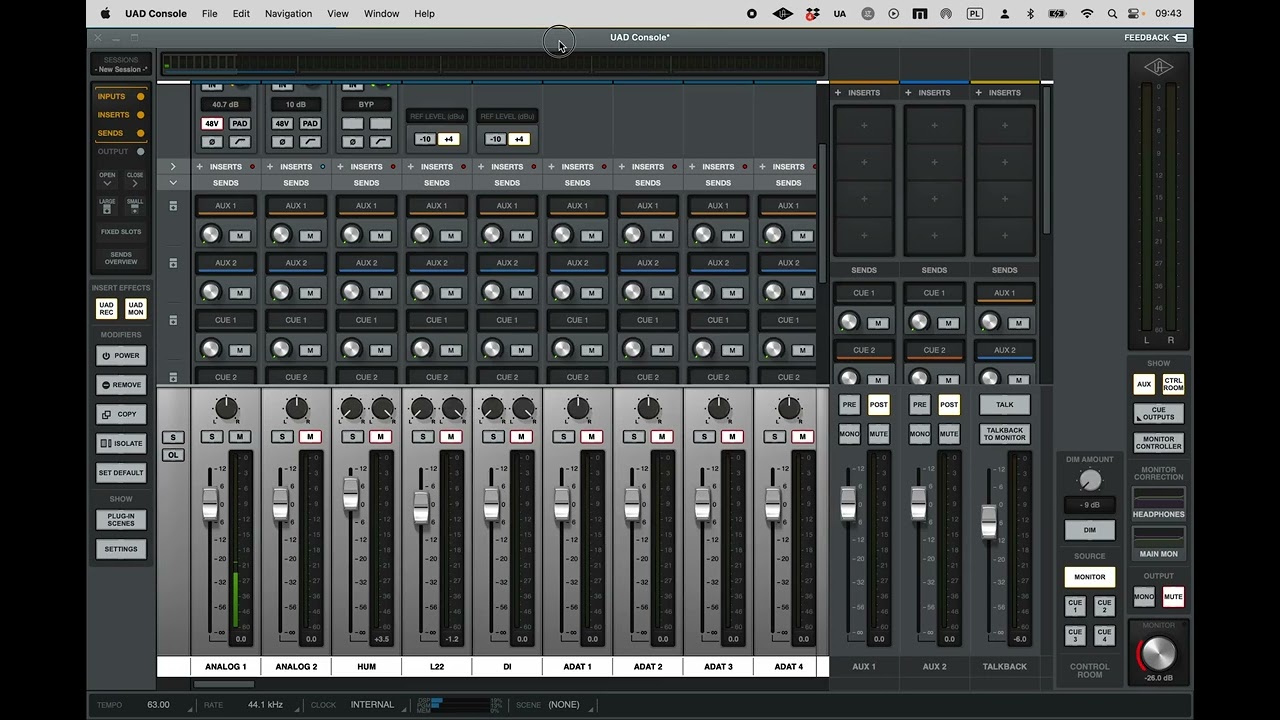Click the Universal Audio logo above meters
This screenshot has height=720, width=1280.
click(1159, 67)
